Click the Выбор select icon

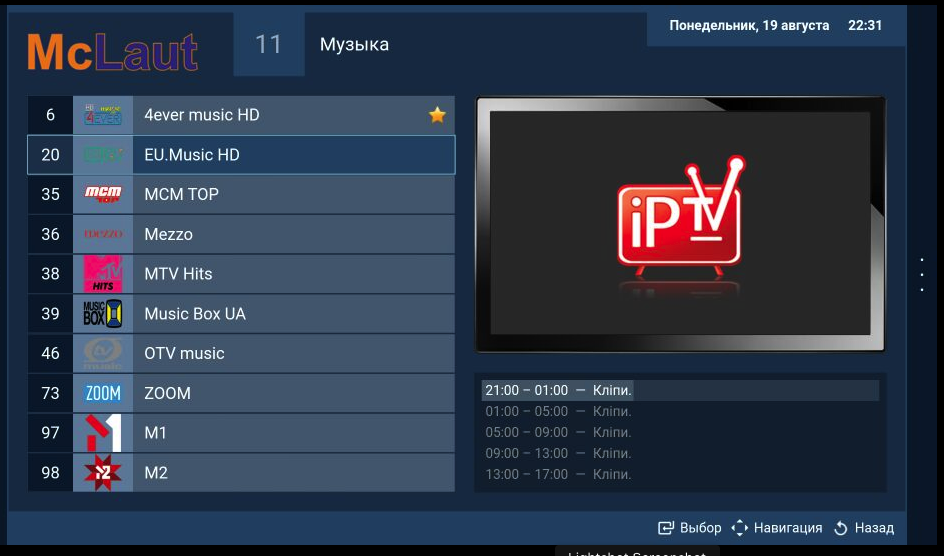coord(666,528)
